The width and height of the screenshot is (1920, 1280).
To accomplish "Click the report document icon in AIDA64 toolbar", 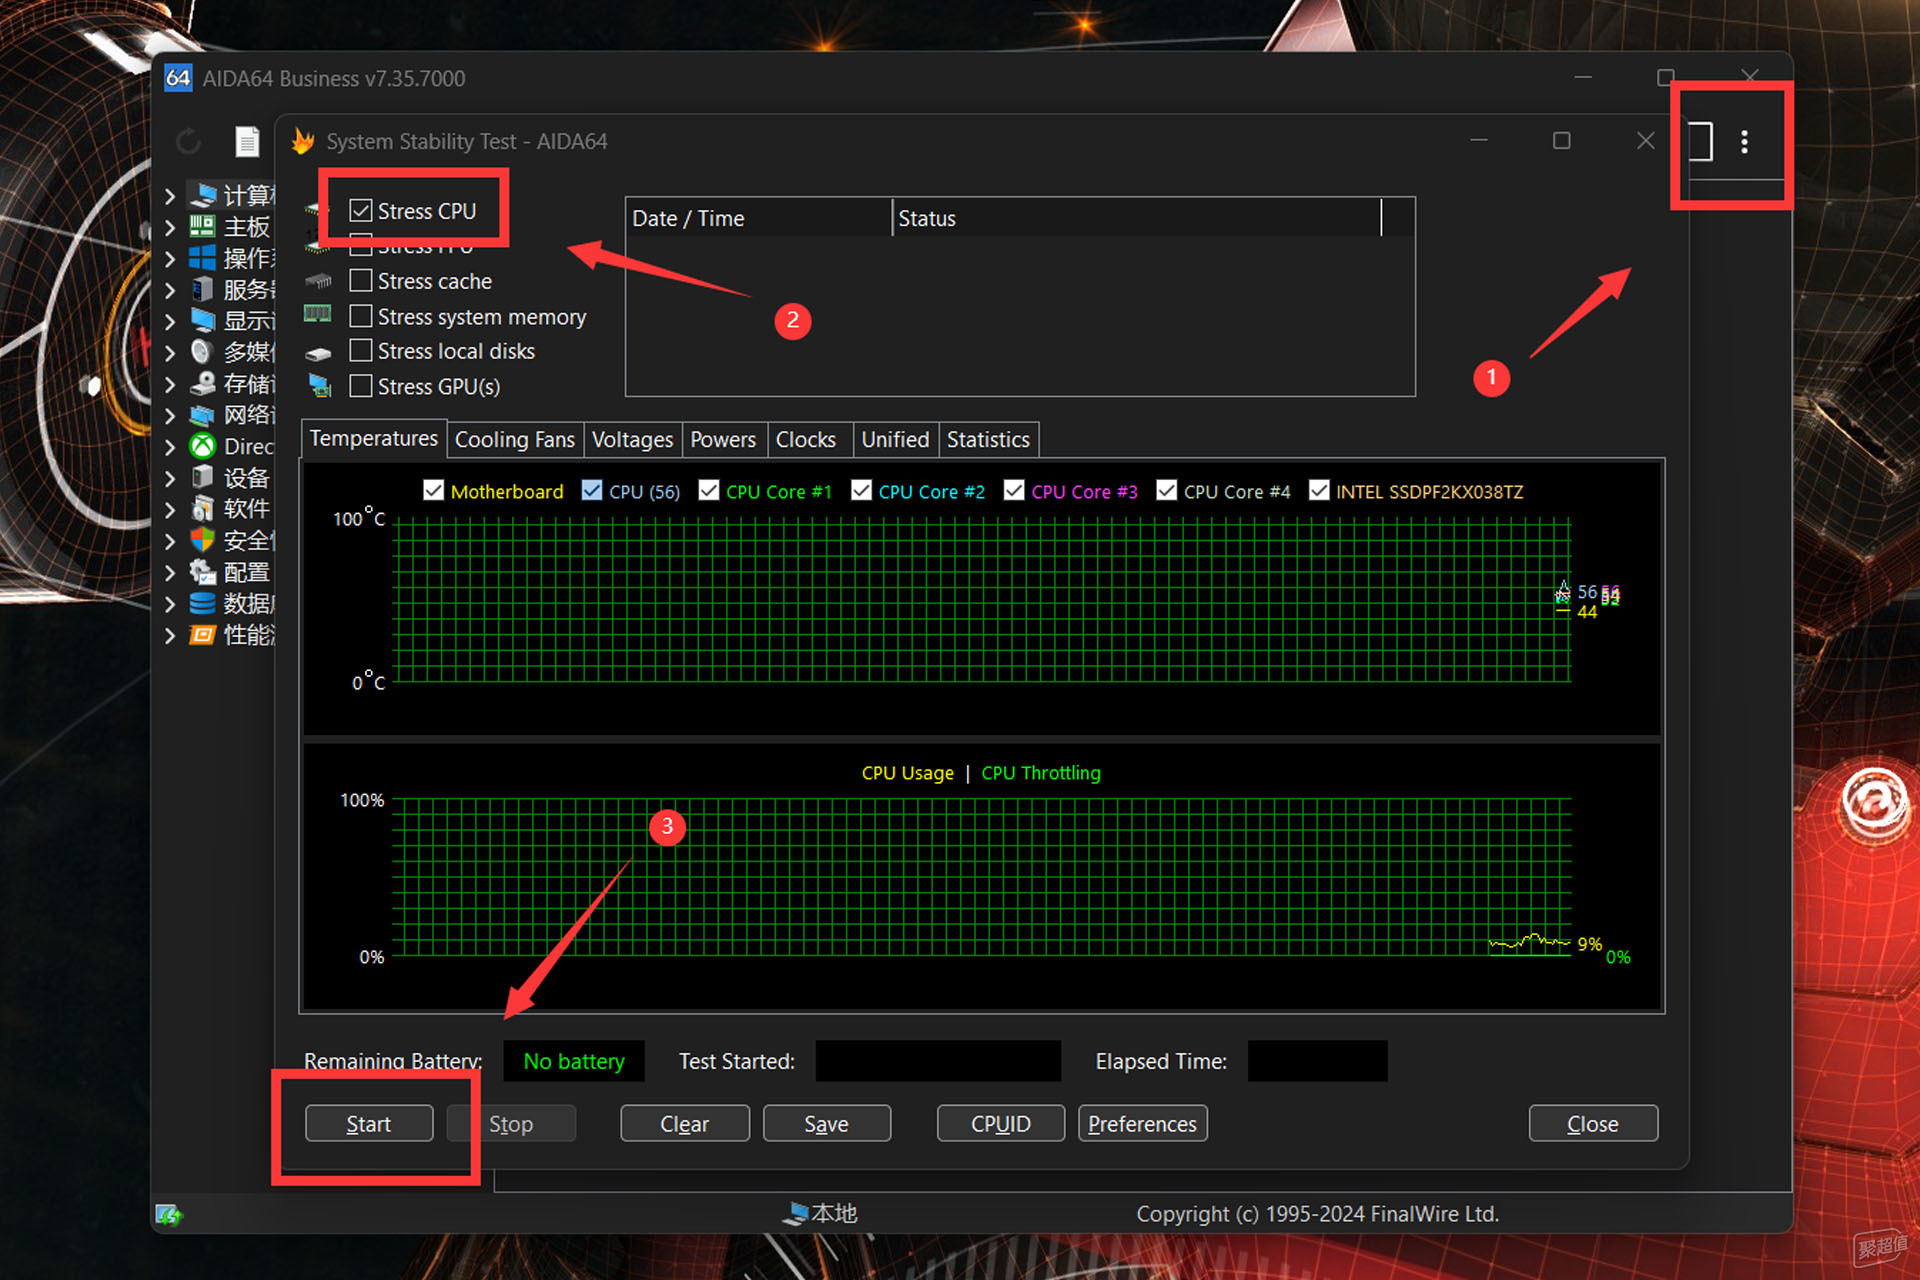I will pos(247,142).
